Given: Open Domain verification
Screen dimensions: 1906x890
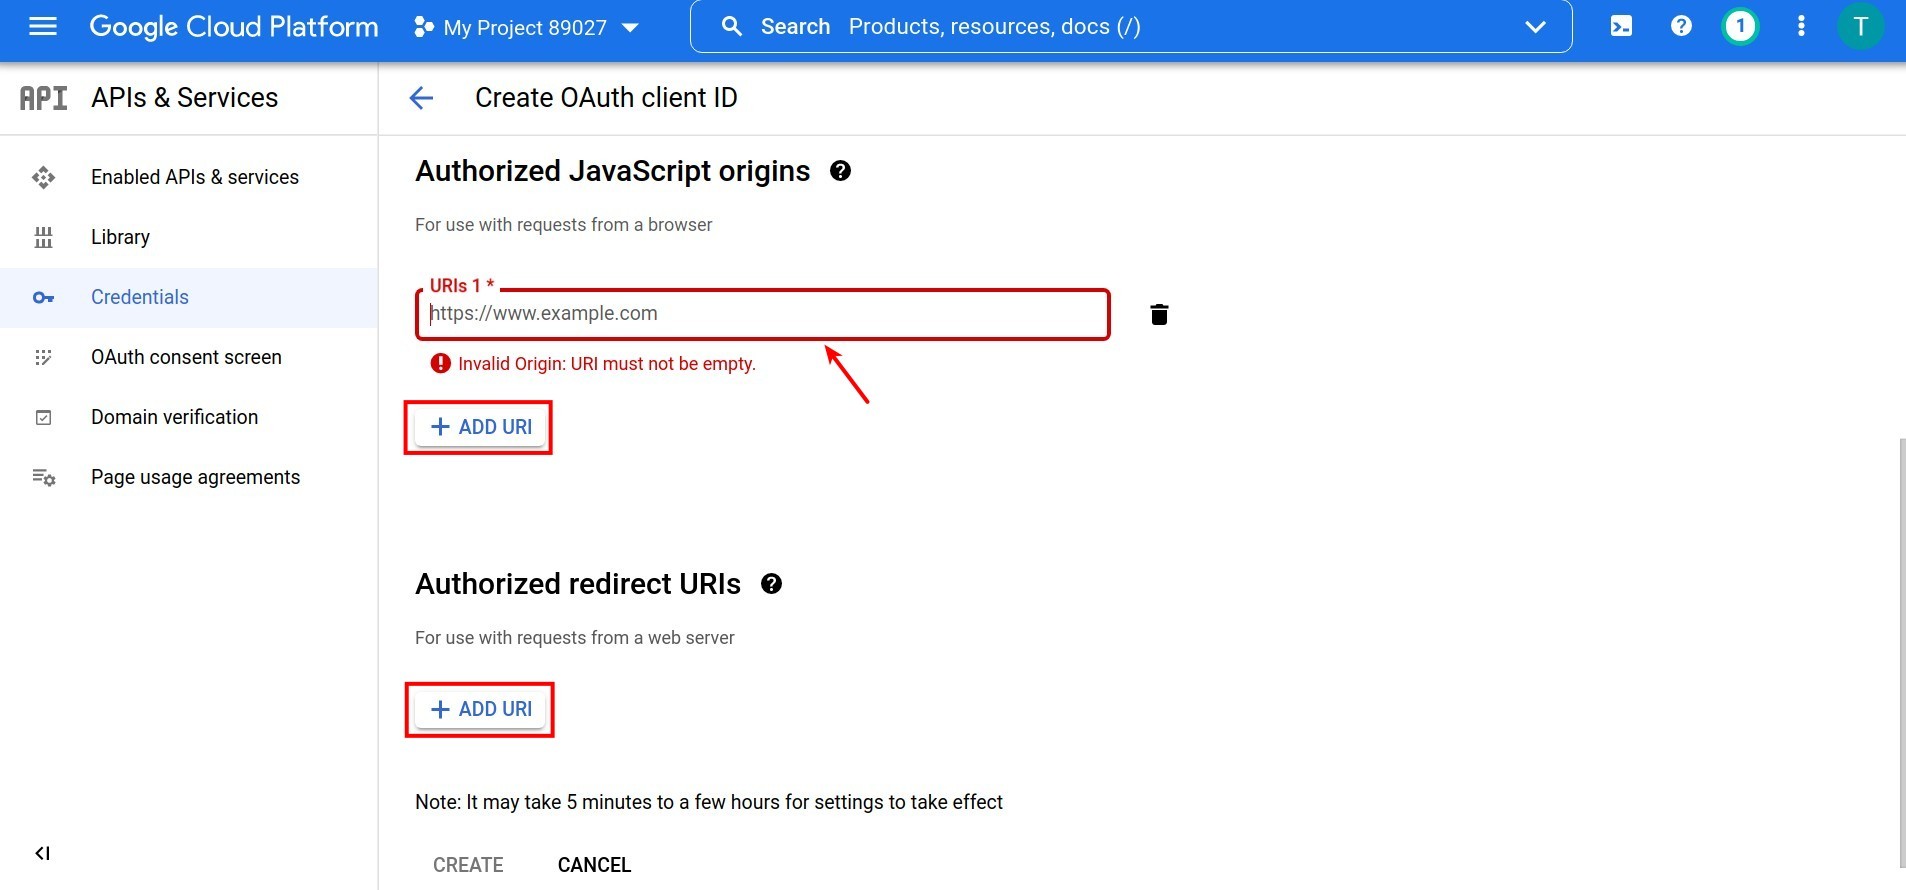Looking at the screenshot, I should pyautogui.click(x=189, y=417).
